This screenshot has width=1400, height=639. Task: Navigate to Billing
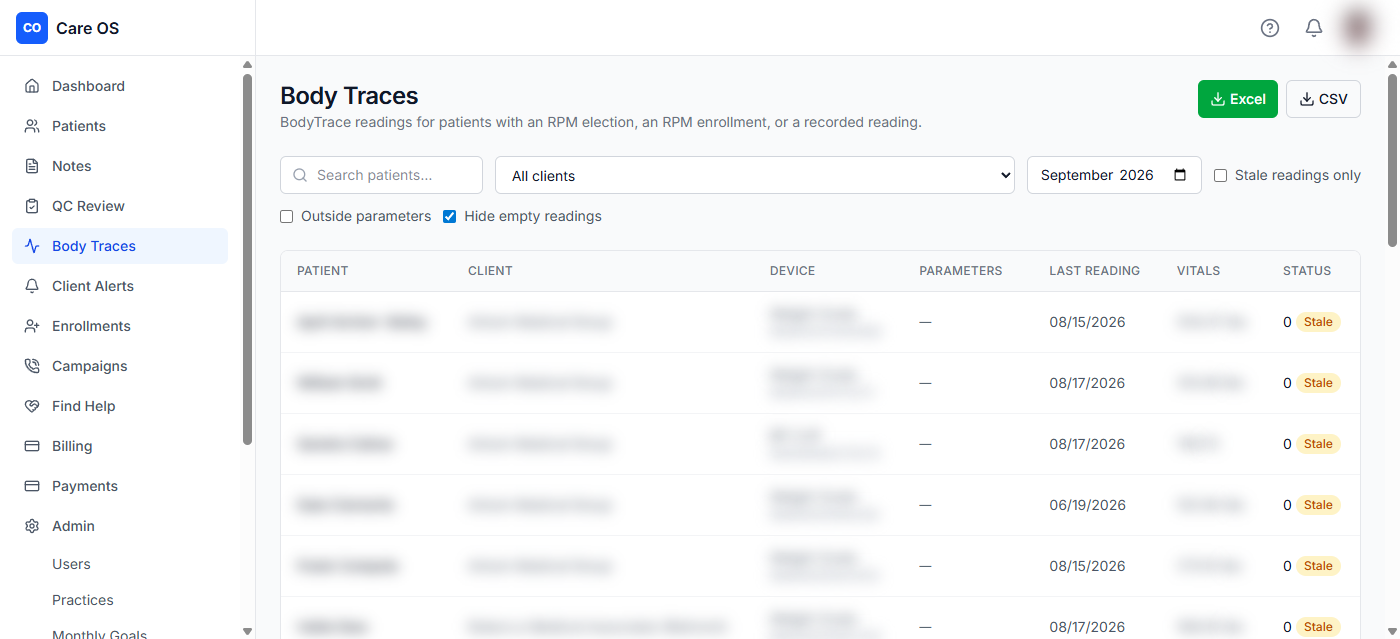click(x=120, y=446)
